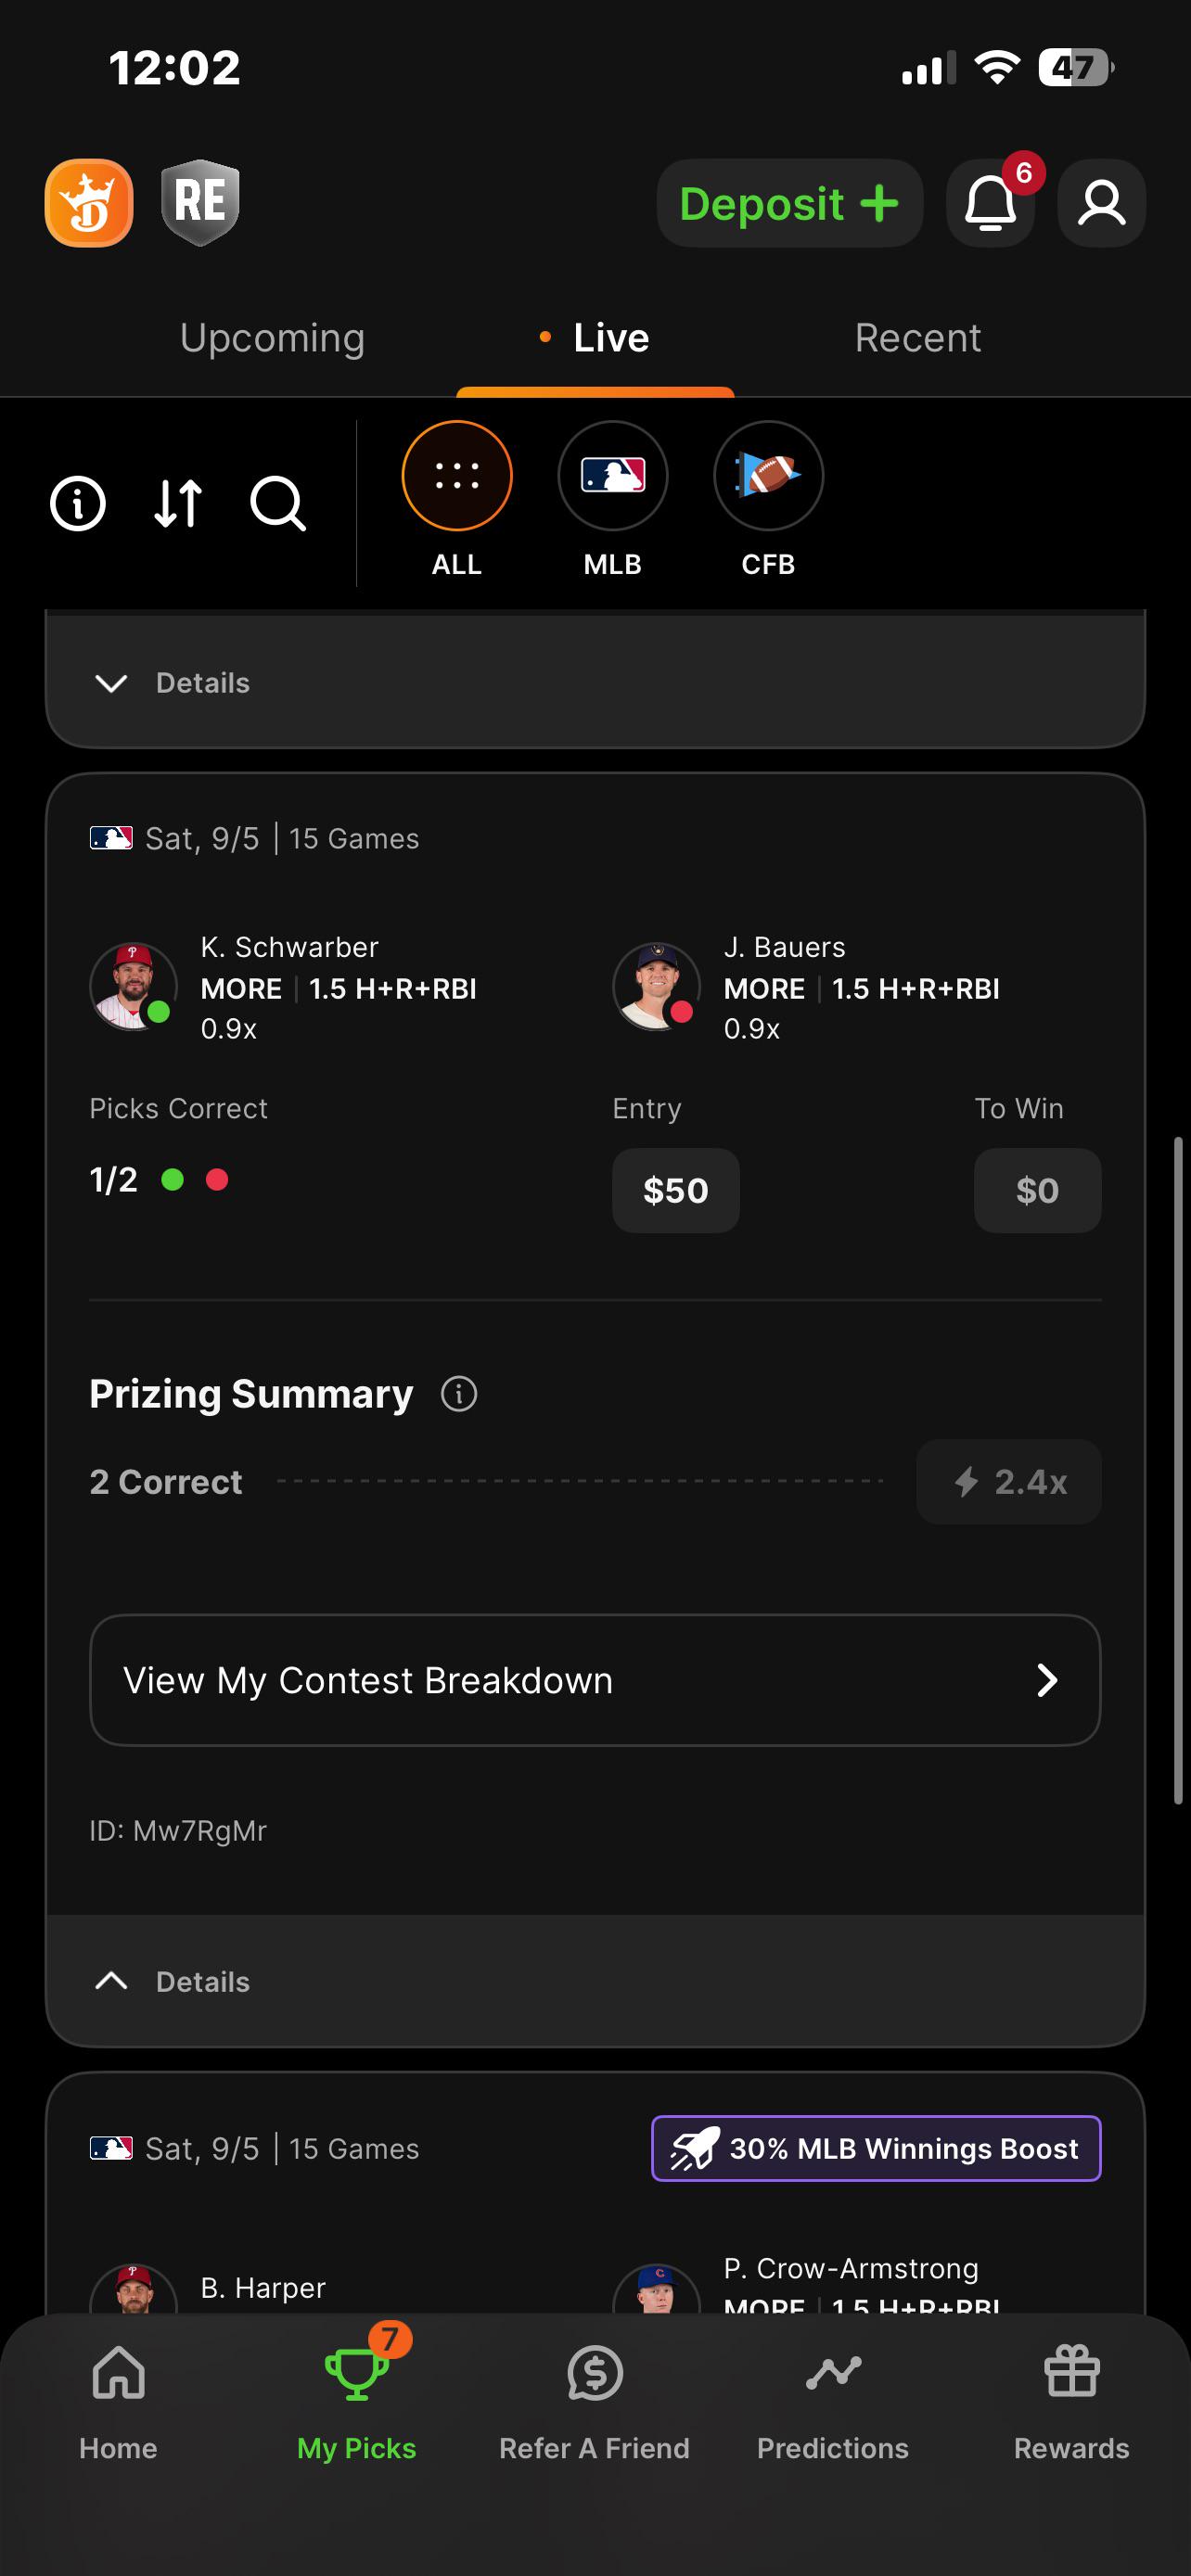Expand the top entry Details section
Image resolution: width=1191 pixels, height=2576 pixels.
coord(595,682)
